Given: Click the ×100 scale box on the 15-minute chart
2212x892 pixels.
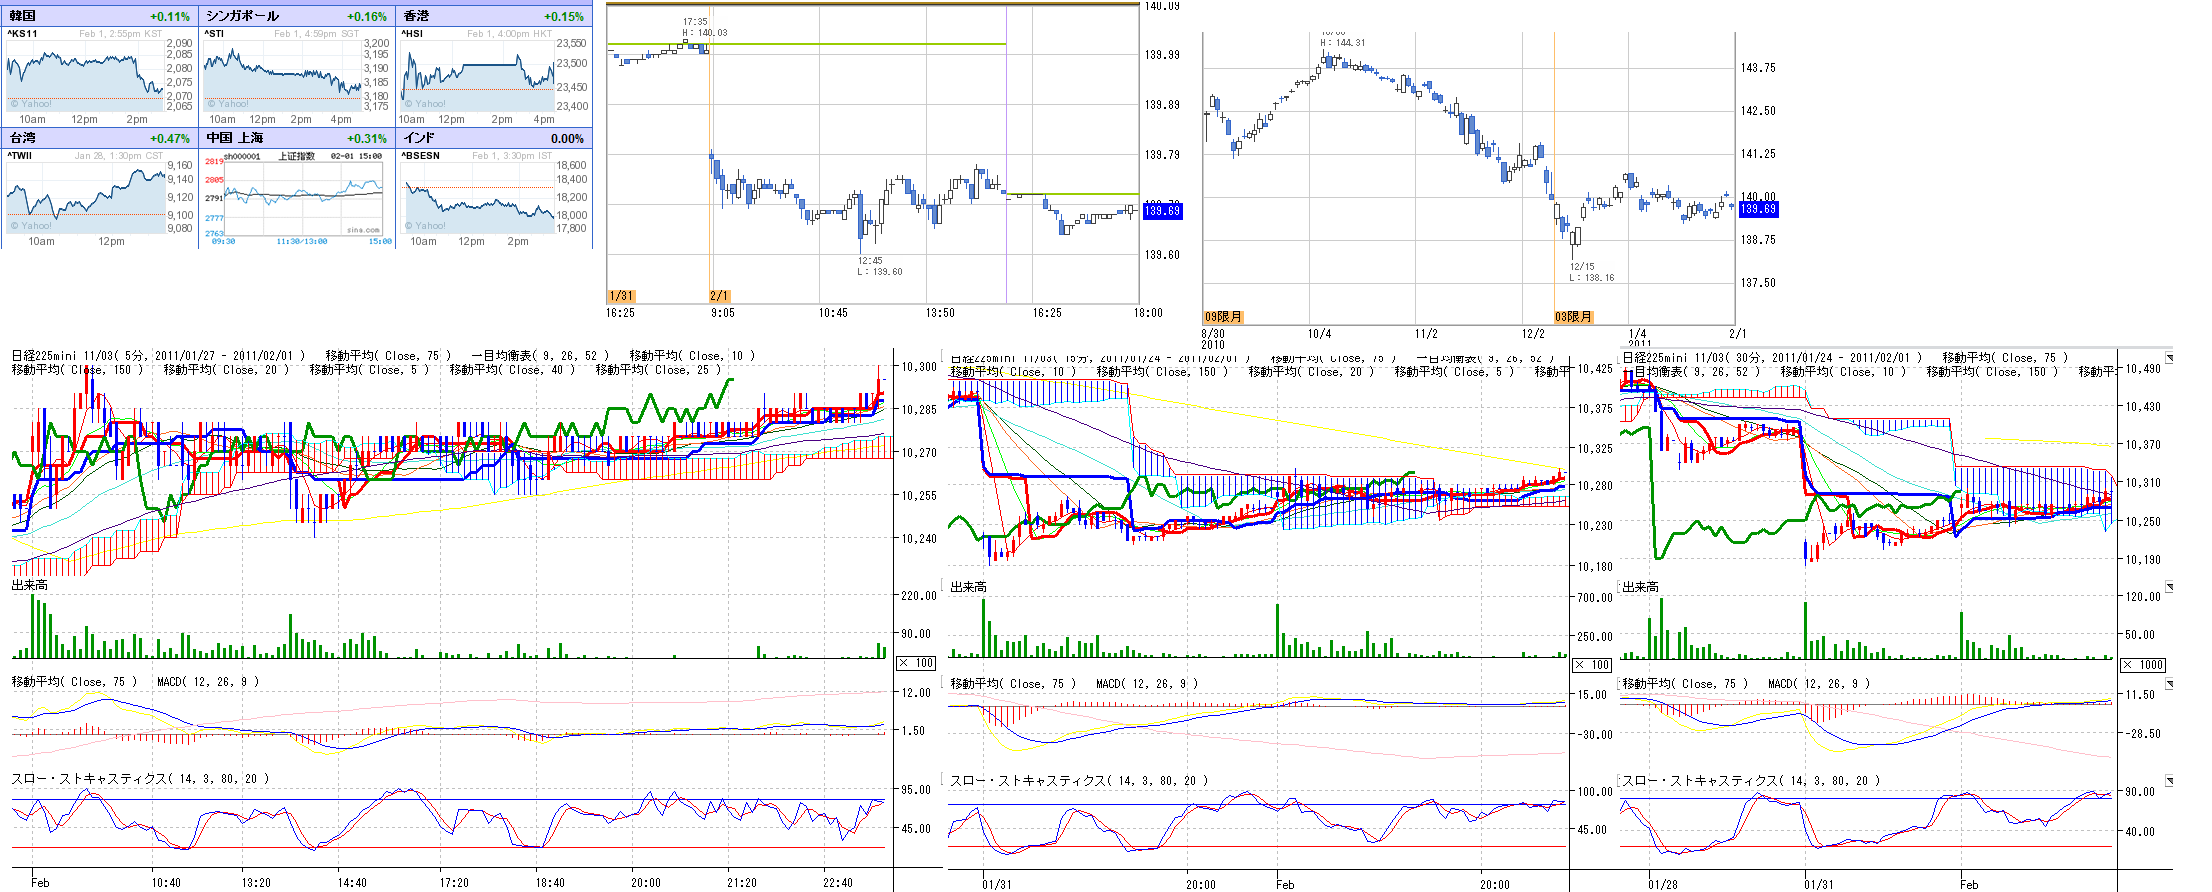Looking at the screenshot, I should pos(1592,665).
